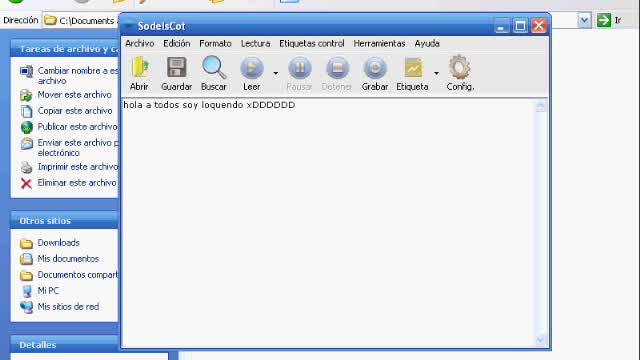Click Mover este archivo in Explorer
Screen dimensions: 640x360
[75, 95]
